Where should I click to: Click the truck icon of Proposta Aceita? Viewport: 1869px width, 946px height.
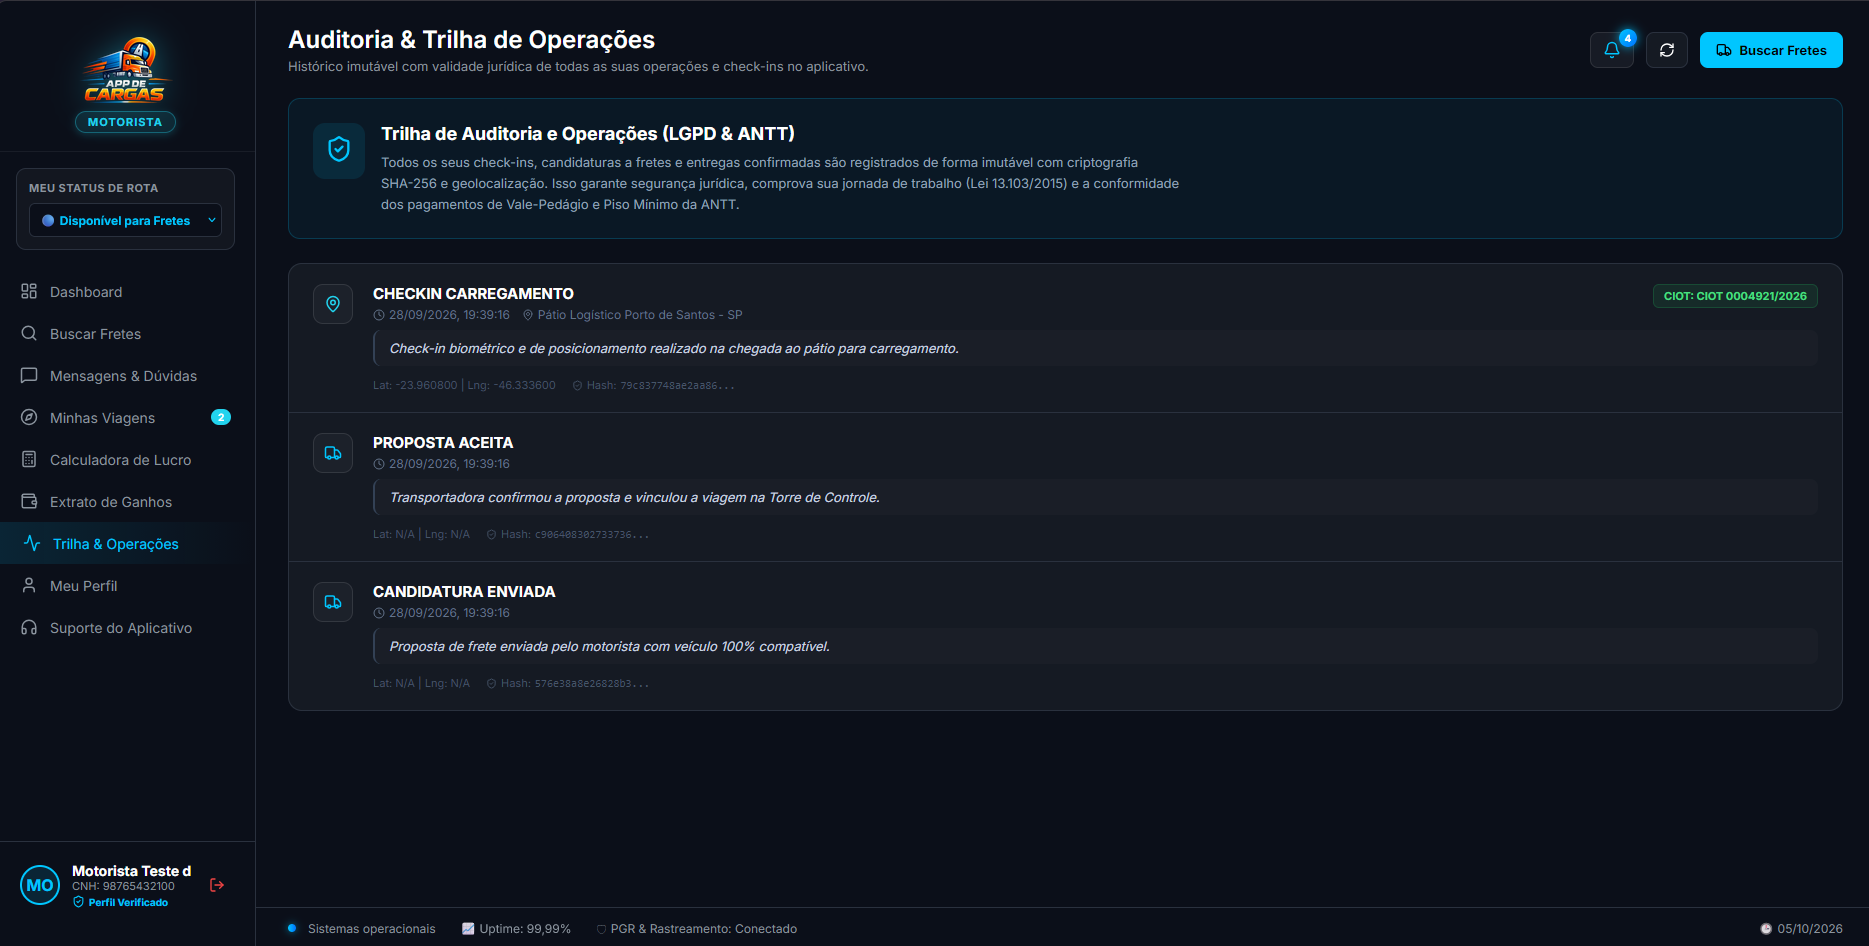pyautogui.click(x=333, y=453)
